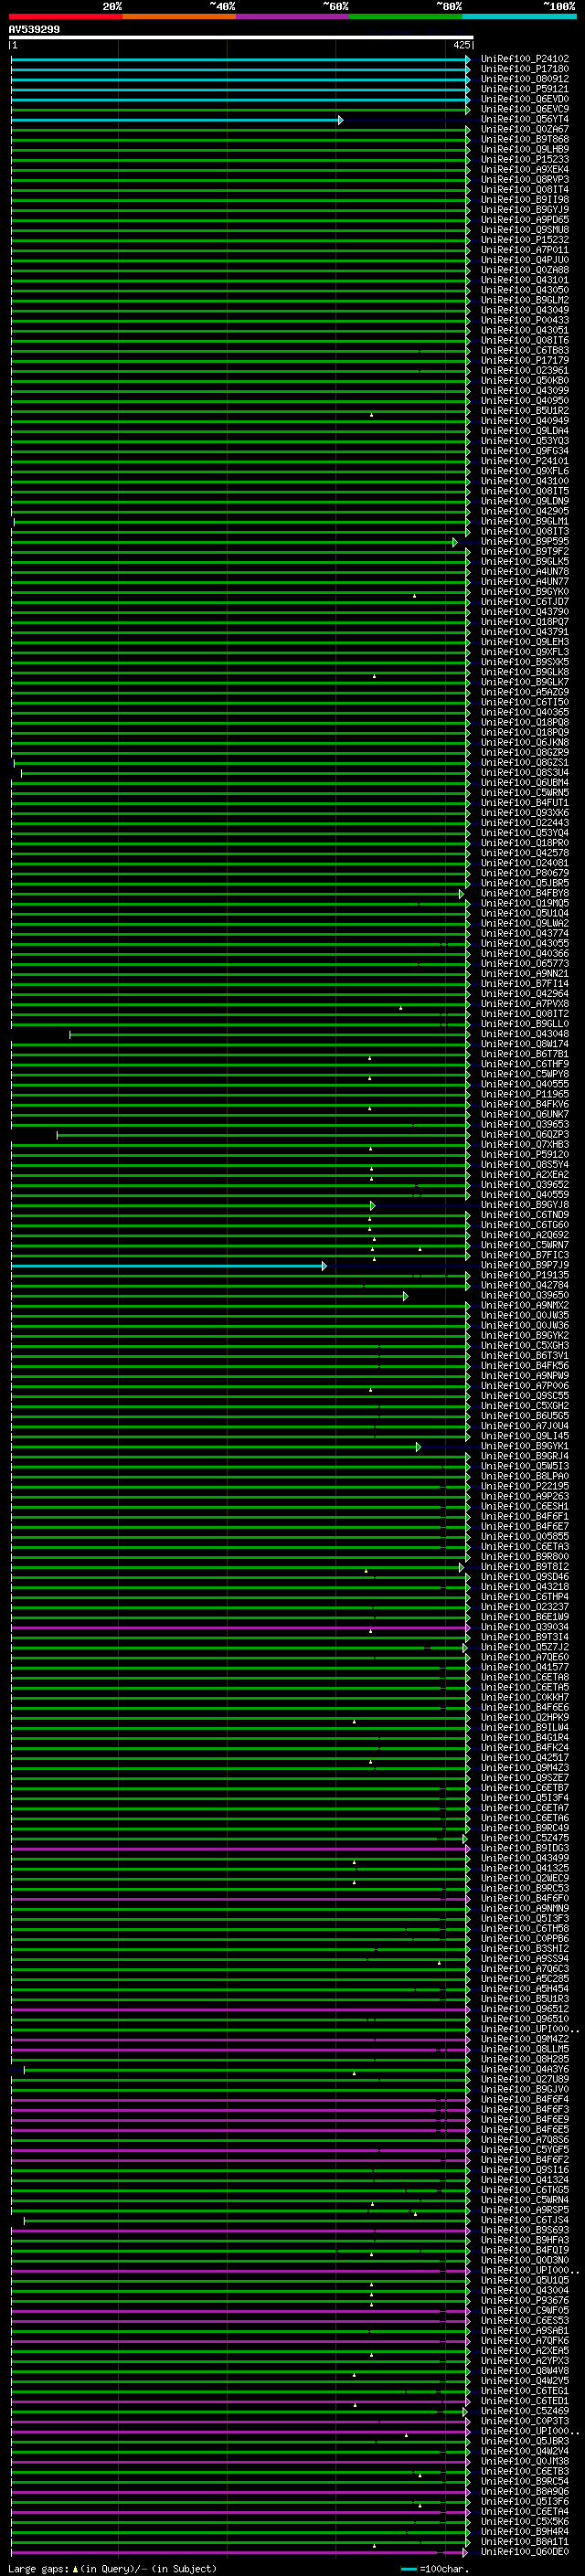This screenshot has width=585, height=2576.
Task: Select hit label UniRef100_B9GYK2
Action: [524, 1336]
